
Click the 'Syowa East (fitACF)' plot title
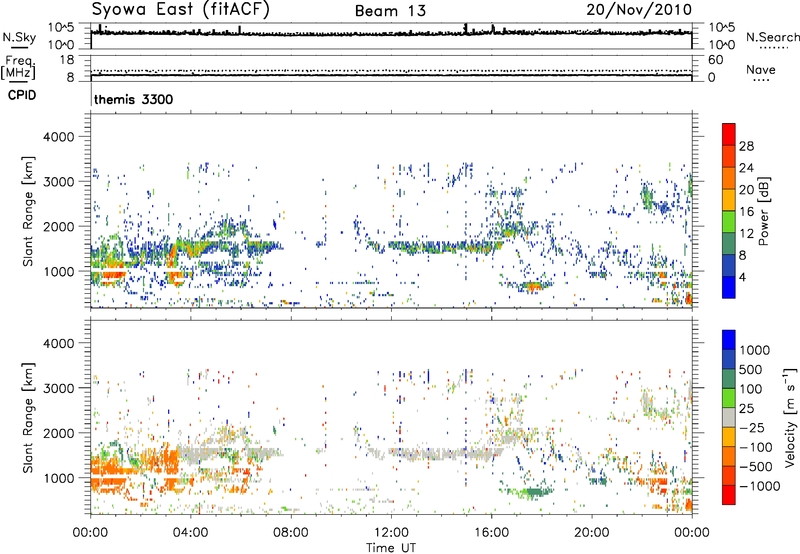(x=181, y=10)
